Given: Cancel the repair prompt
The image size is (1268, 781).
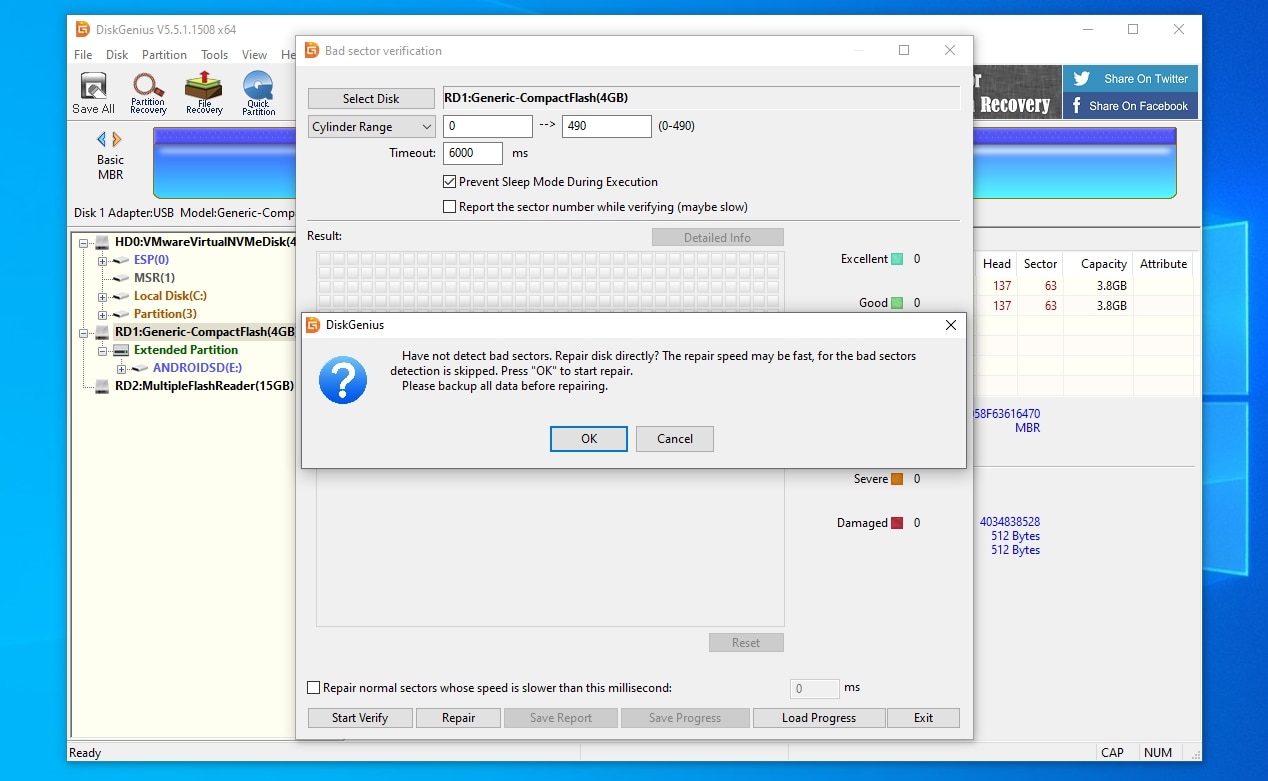Looking at the screenshot, I should pyautogui.click(x=675, y=439).
